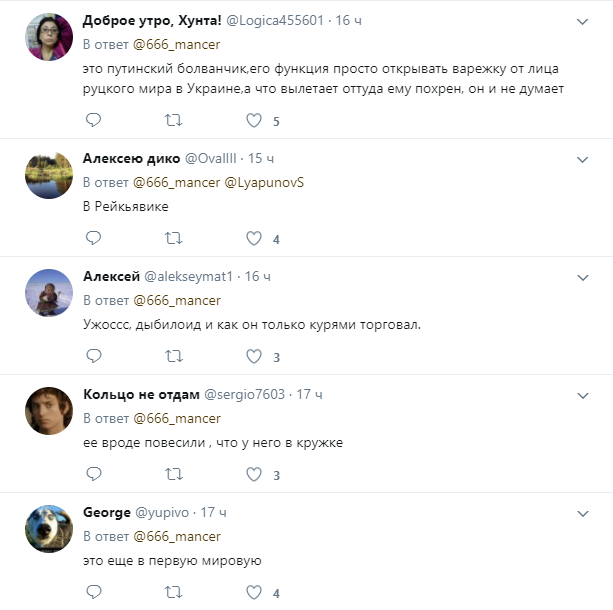
Task: Retweet the В Рейкьявике tweet
Action: tap(173, 238)
